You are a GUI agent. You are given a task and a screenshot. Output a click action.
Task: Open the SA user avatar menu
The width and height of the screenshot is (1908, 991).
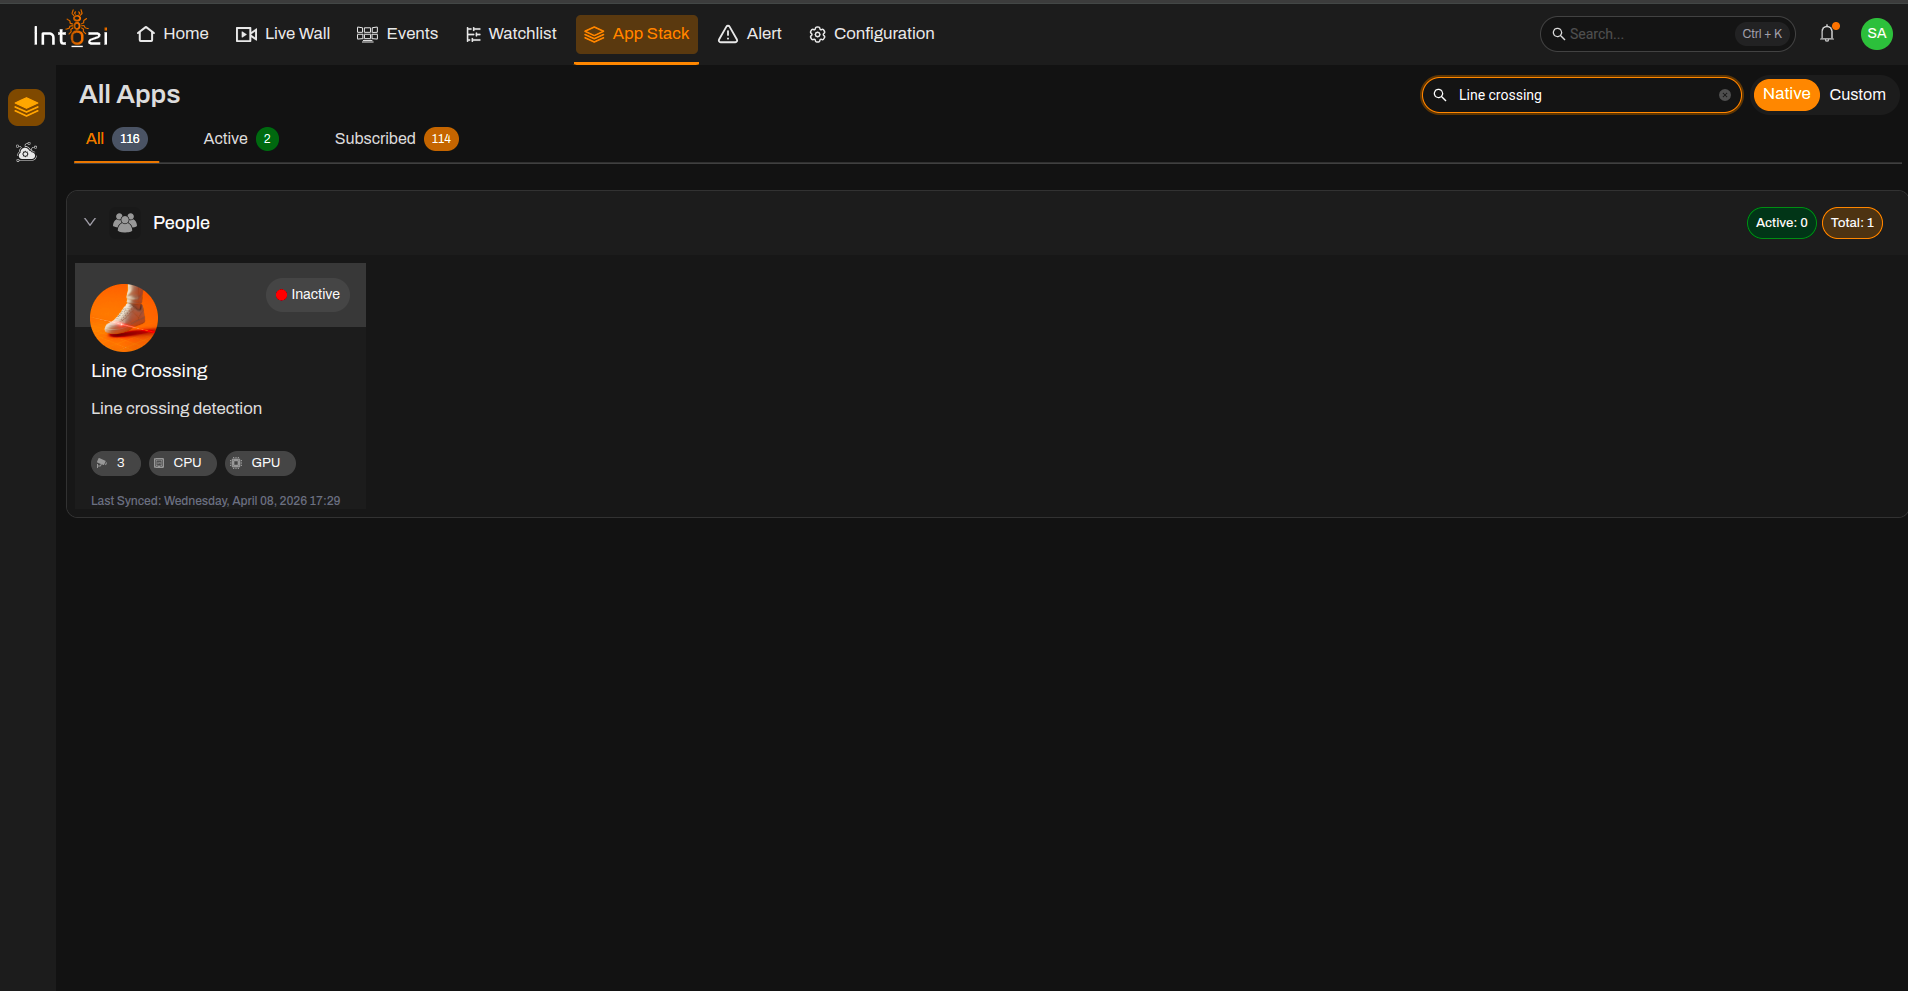coord(1876,33)
